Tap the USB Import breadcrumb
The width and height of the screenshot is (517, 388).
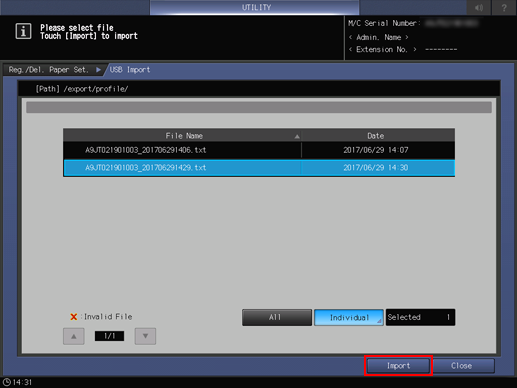click(130, 70)
